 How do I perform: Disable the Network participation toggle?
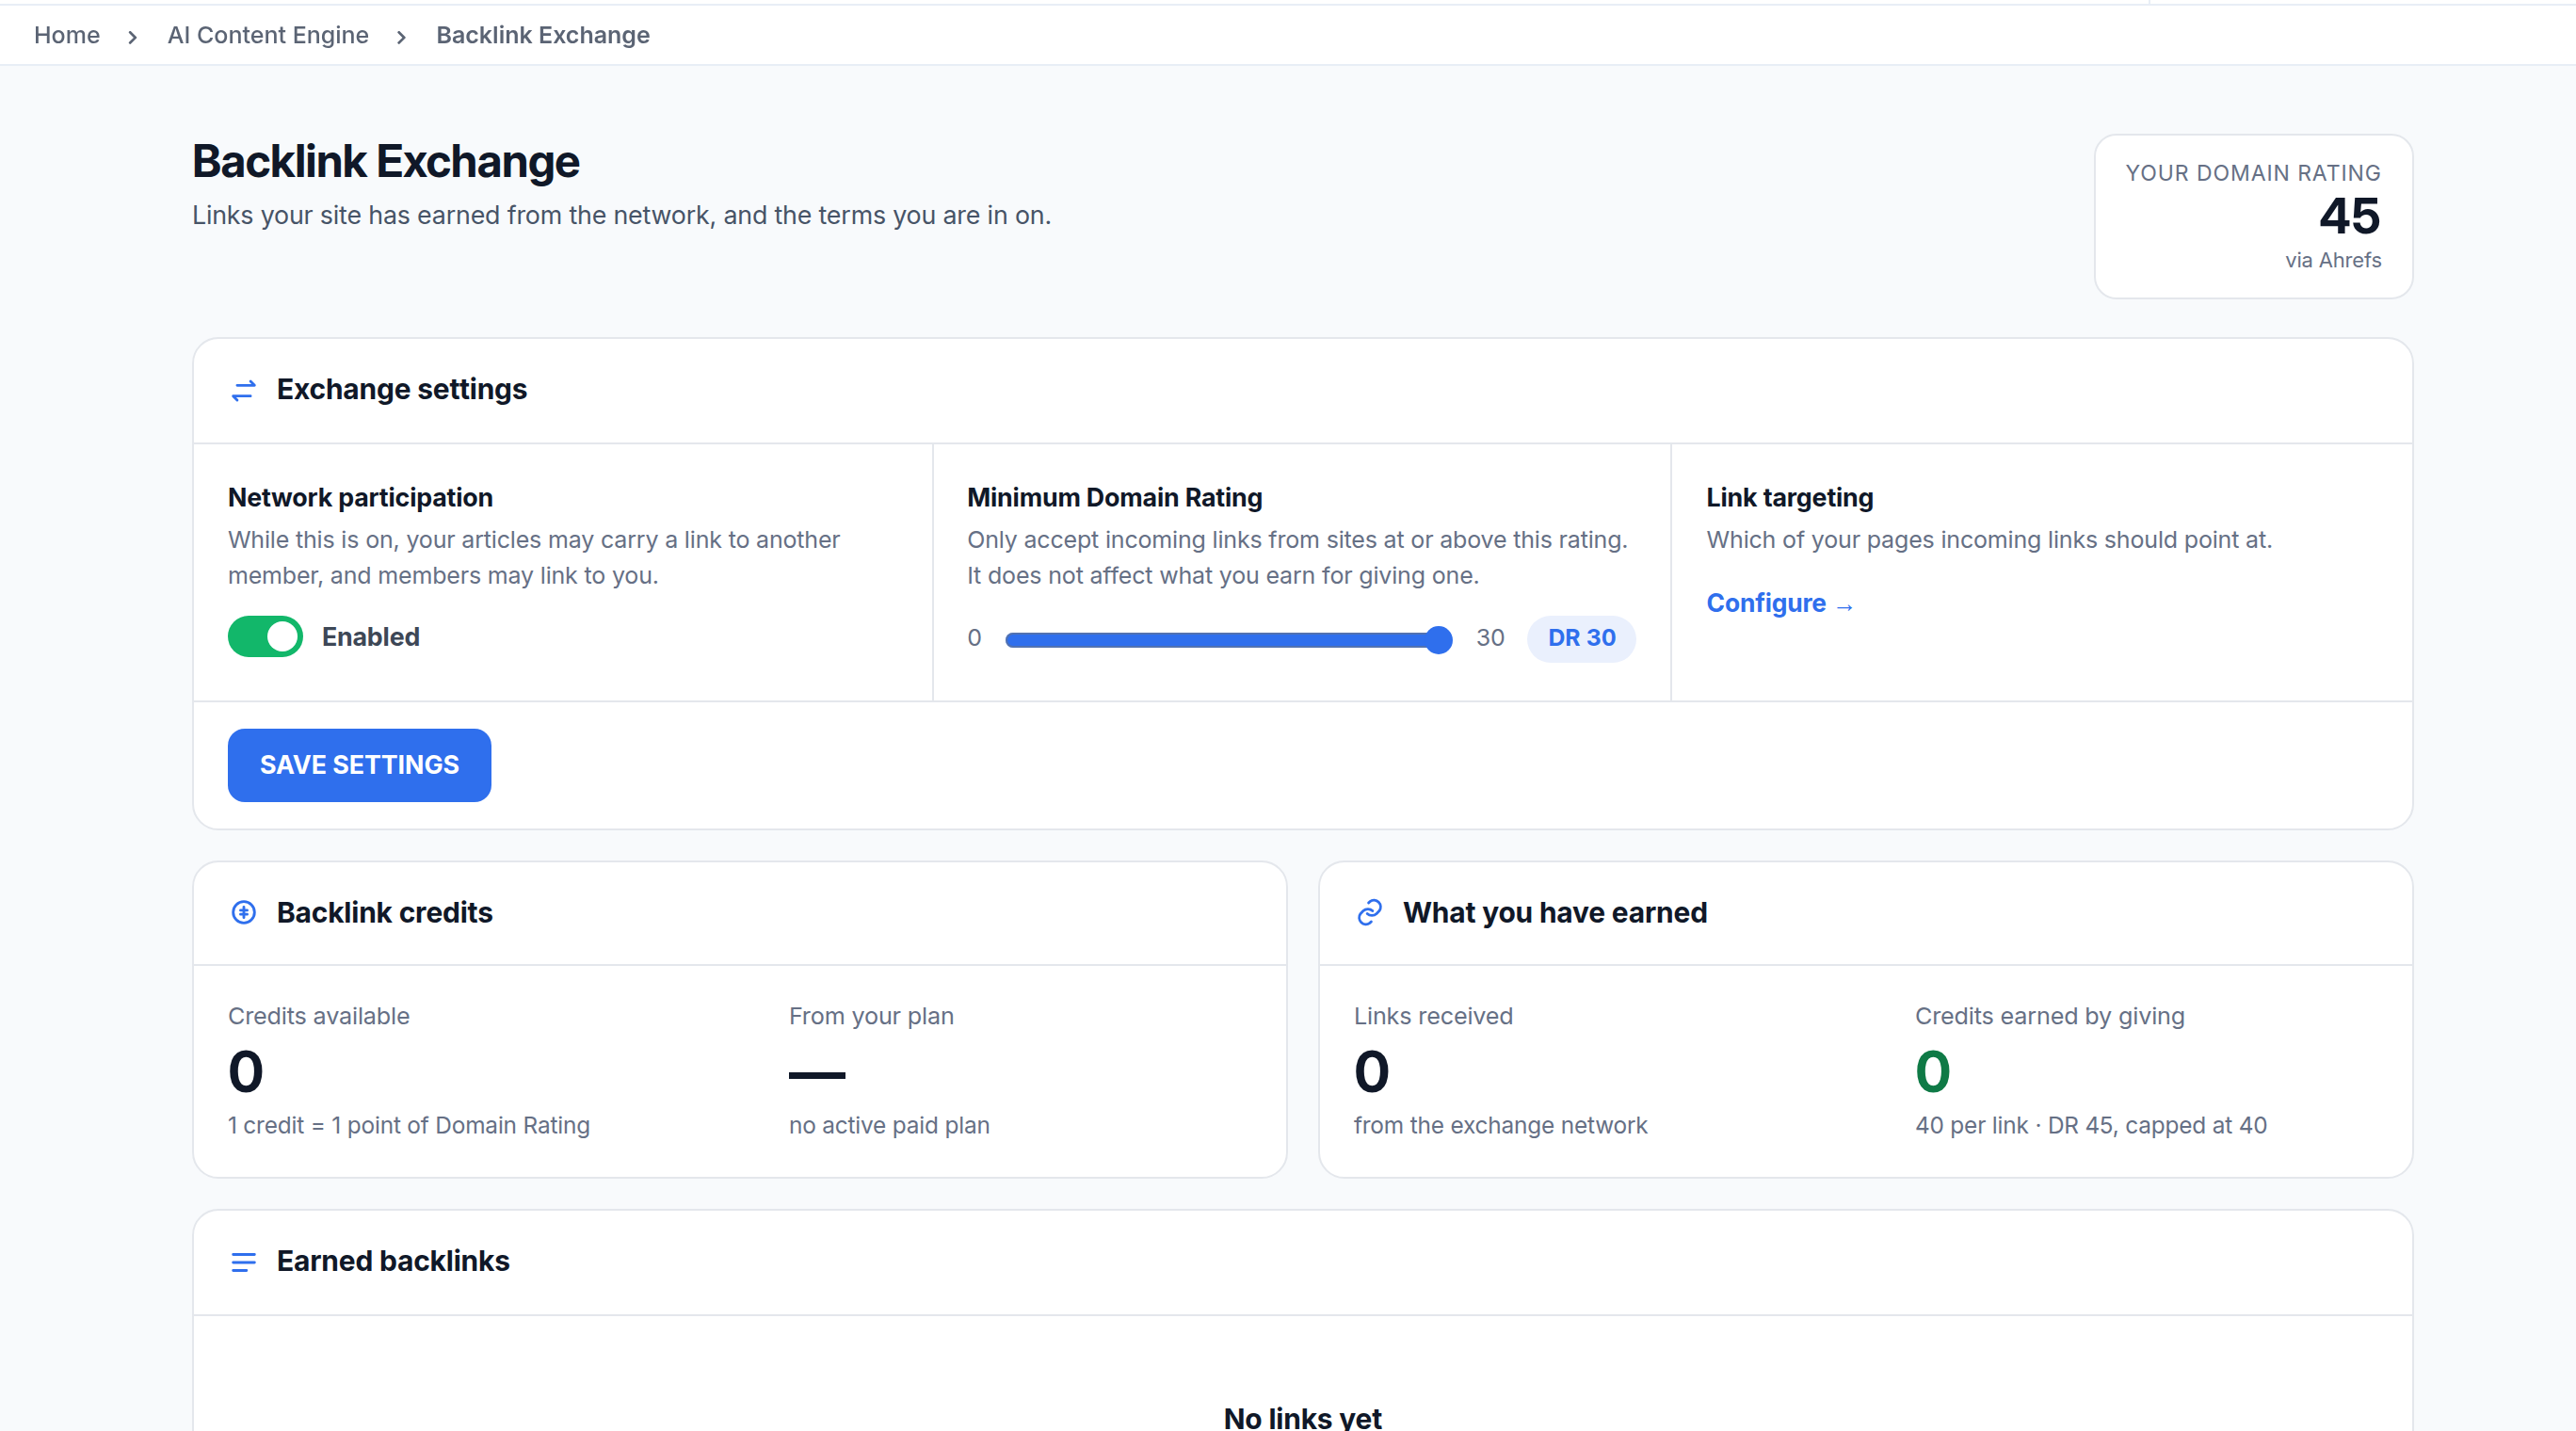coord(265,636)
